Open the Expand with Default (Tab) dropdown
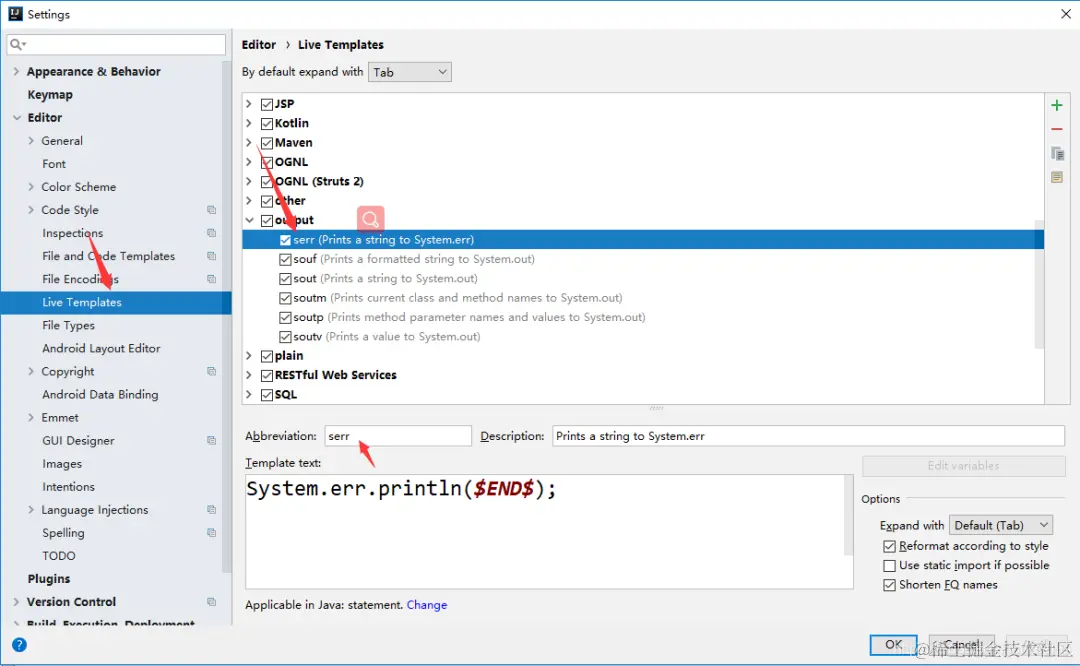 (x=1001, y=525)
